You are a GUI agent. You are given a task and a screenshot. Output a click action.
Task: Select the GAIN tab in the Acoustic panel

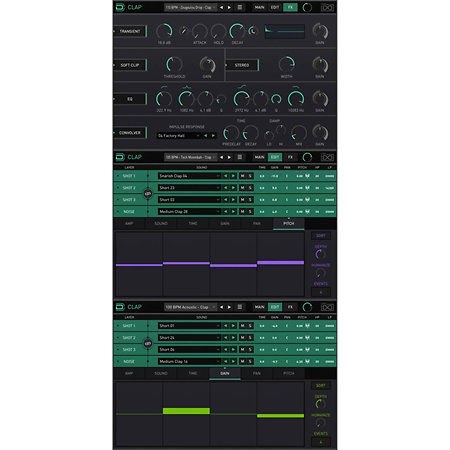(x=225, y=374)
